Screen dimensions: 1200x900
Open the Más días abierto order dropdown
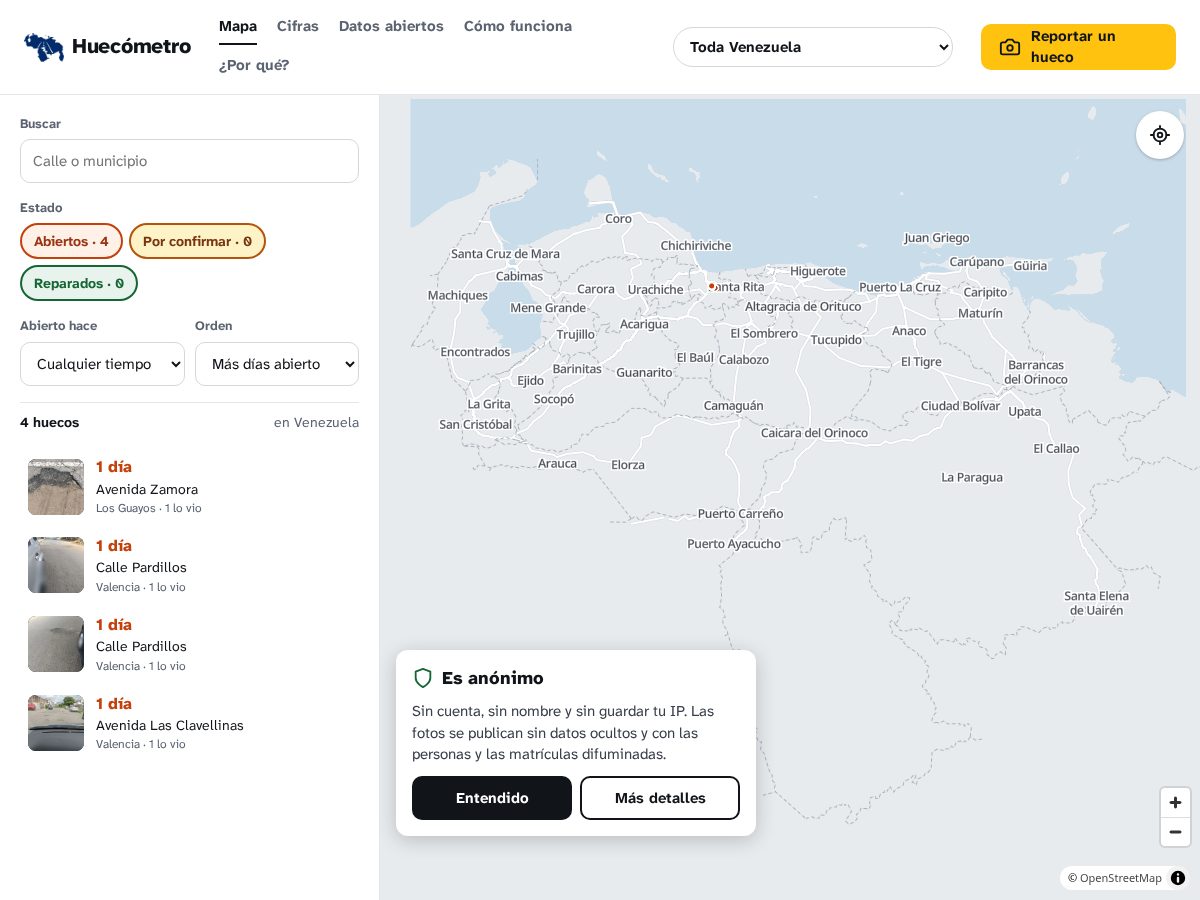point(277,364)
